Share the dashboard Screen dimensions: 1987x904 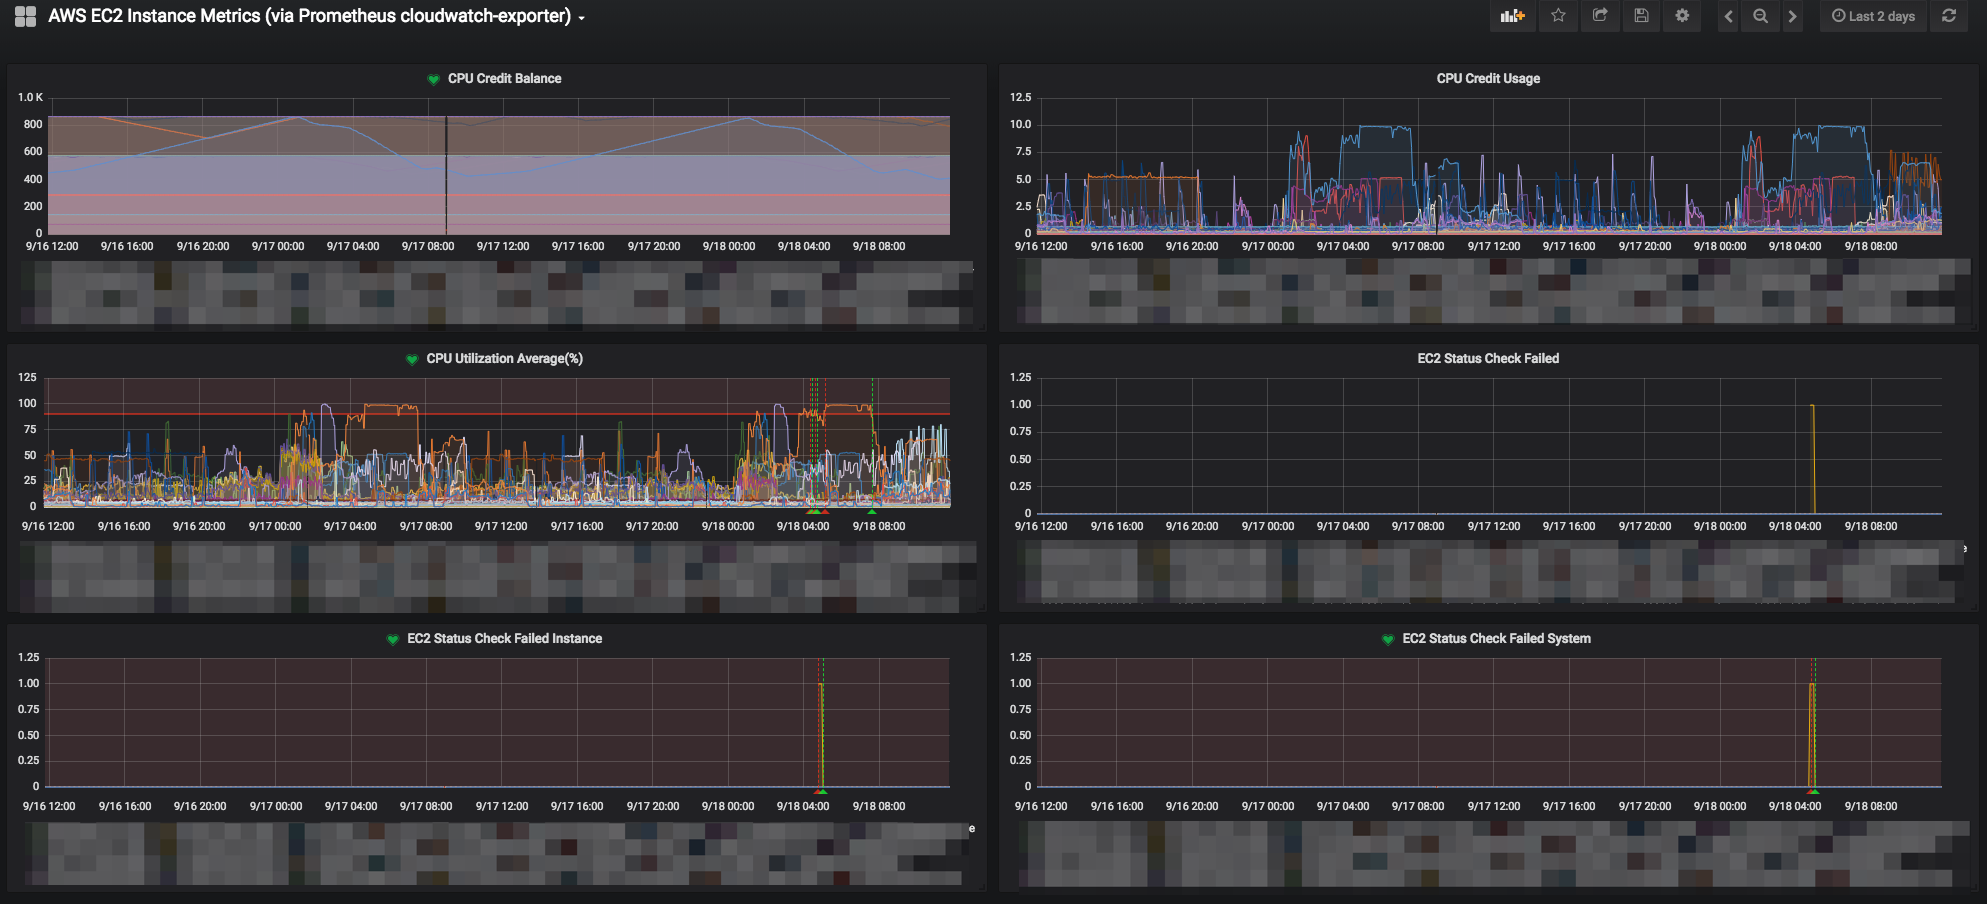(1600, 16)
